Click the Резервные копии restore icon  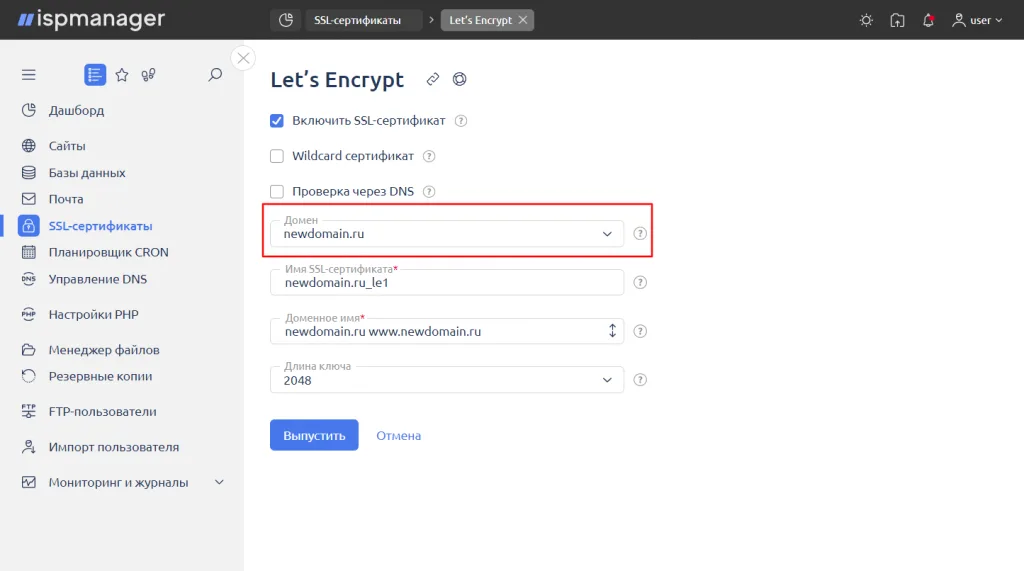pyautogui.click(x=29, y=376)
